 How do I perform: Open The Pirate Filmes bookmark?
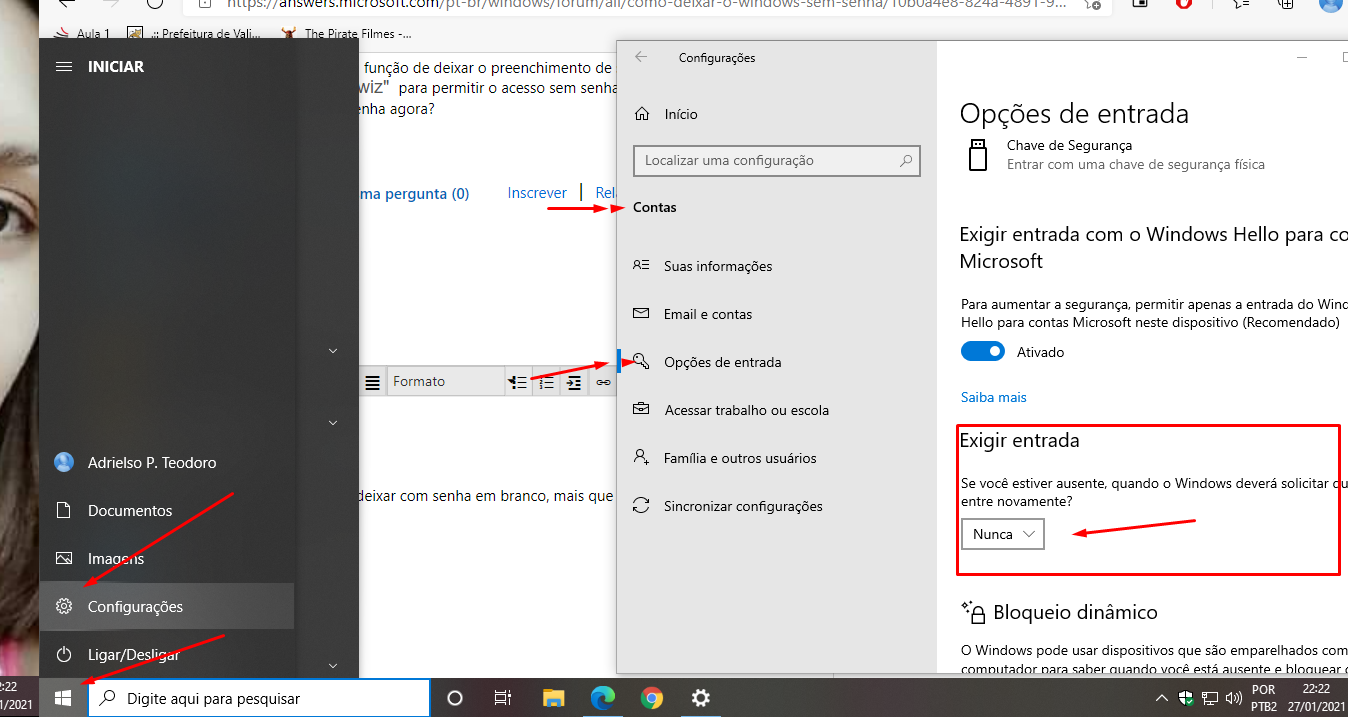pos(346,34)
